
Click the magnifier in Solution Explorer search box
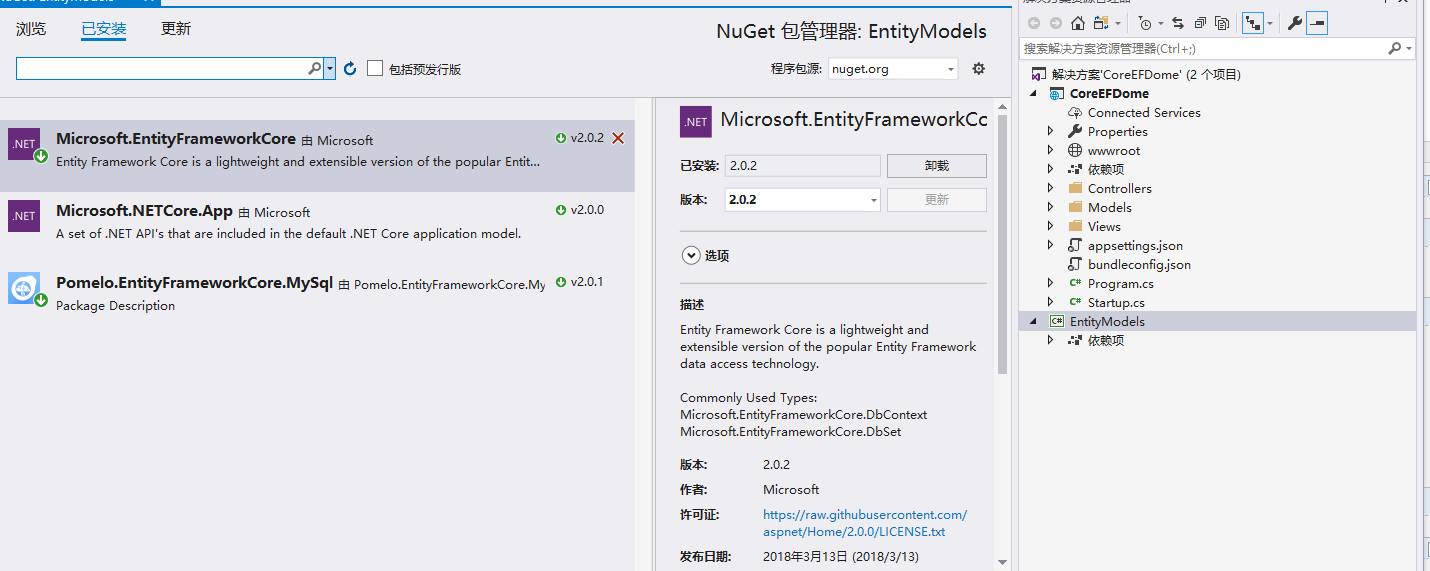[1395, 48]
